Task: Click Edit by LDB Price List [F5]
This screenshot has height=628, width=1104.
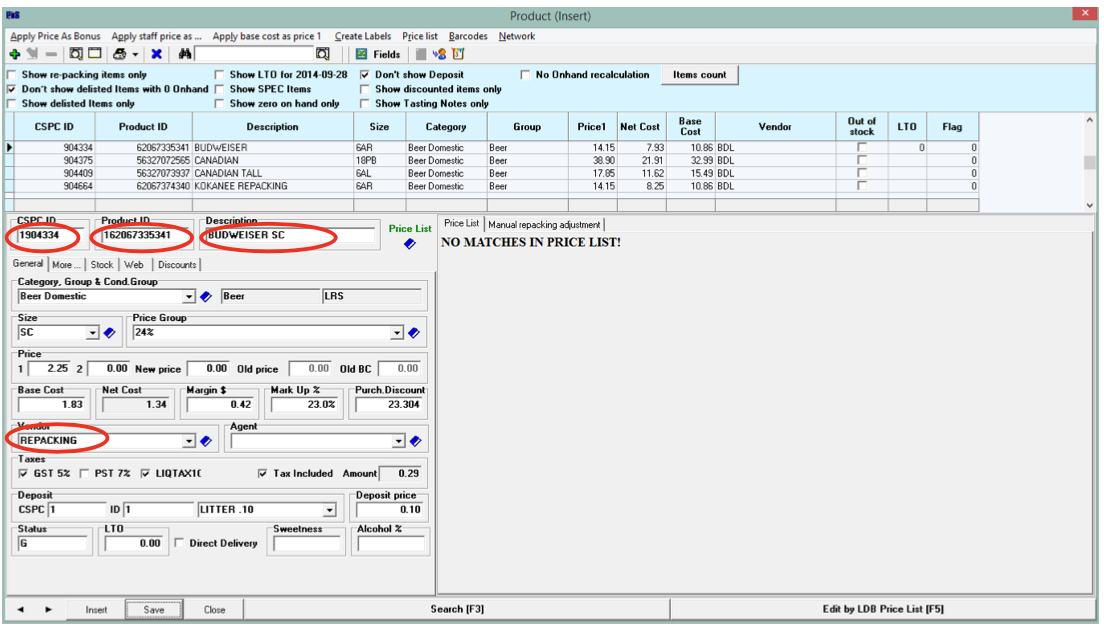Action: pos(883,609)
